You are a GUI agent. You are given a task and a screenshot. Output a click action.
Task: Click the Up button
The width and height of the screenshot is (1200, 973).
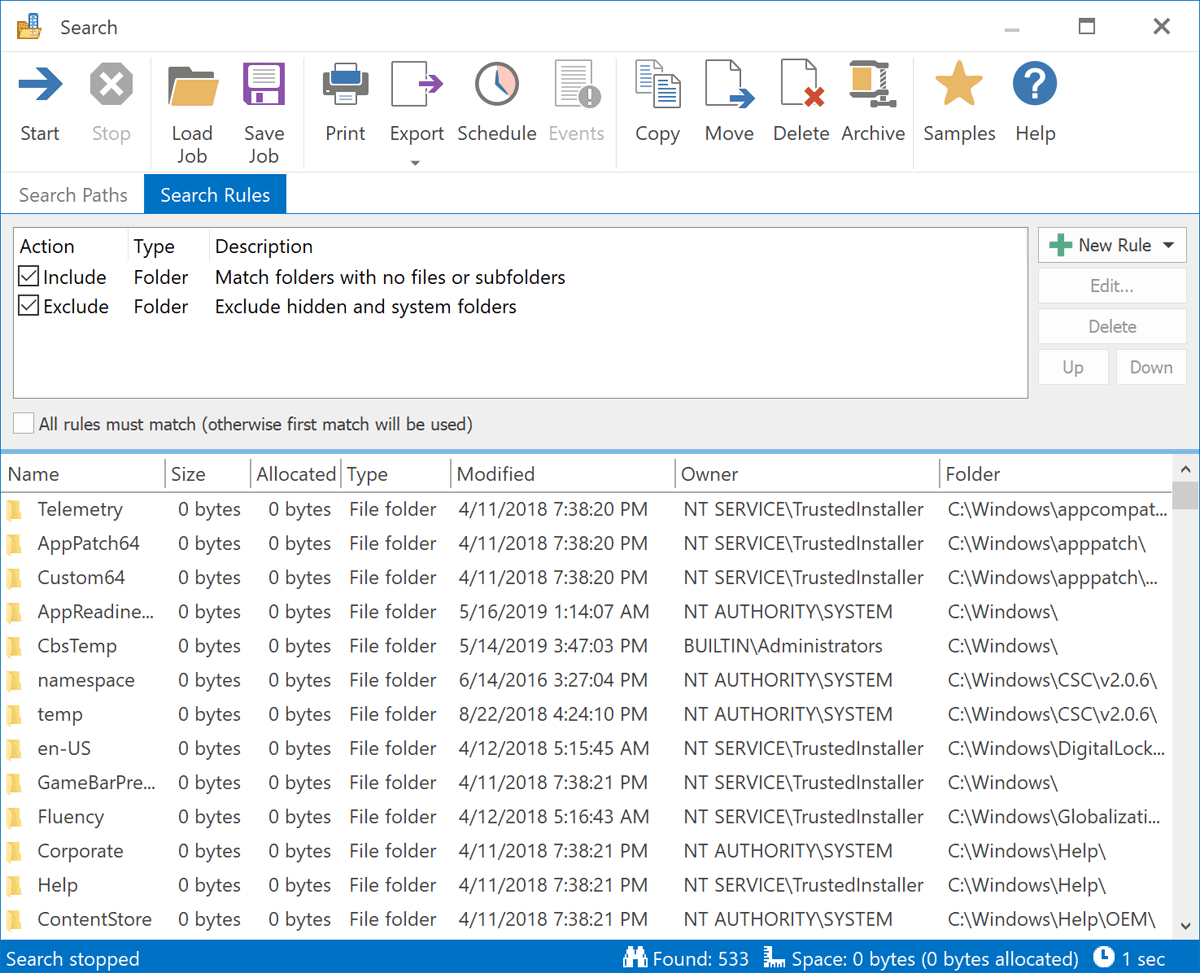(1073, 367)
